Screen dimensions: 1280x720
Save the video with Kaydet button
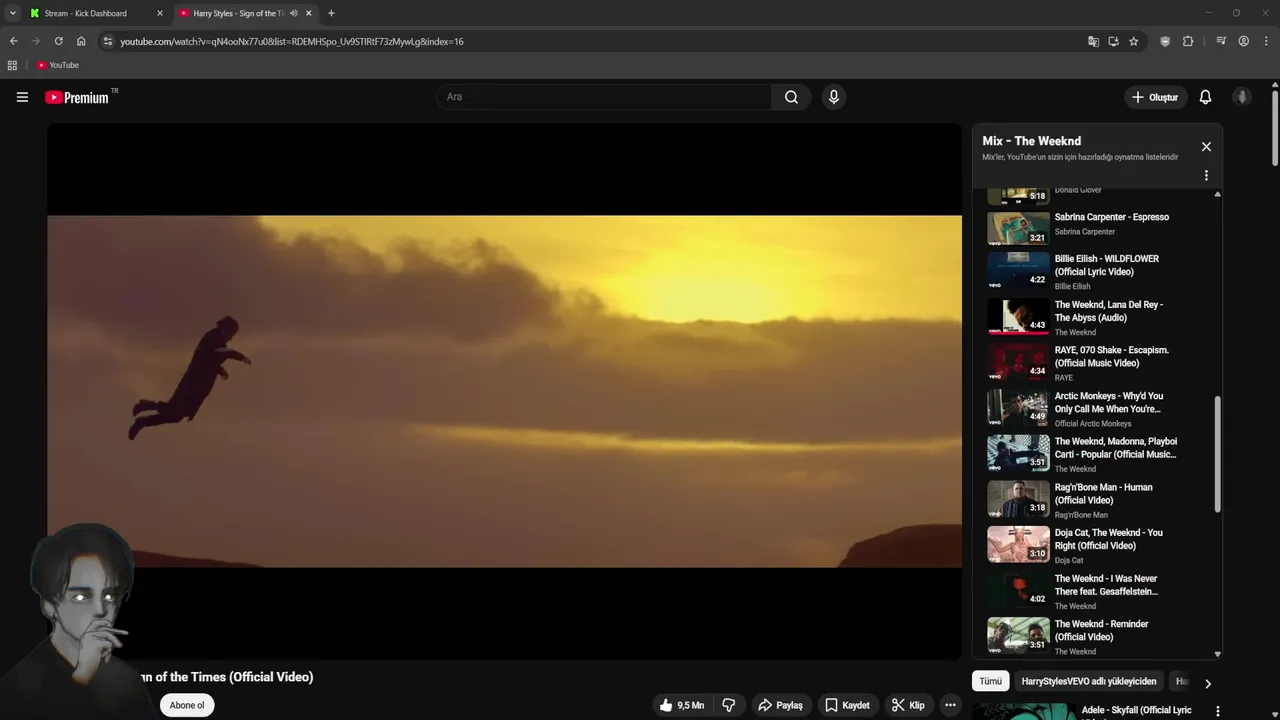(x=846, y=705)
